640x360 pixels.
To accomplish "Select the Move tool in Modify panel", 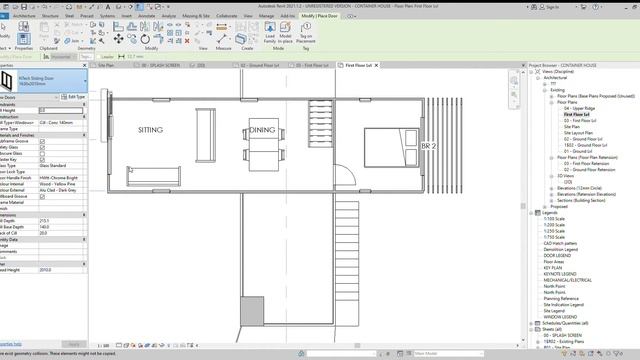I will 118,39.
